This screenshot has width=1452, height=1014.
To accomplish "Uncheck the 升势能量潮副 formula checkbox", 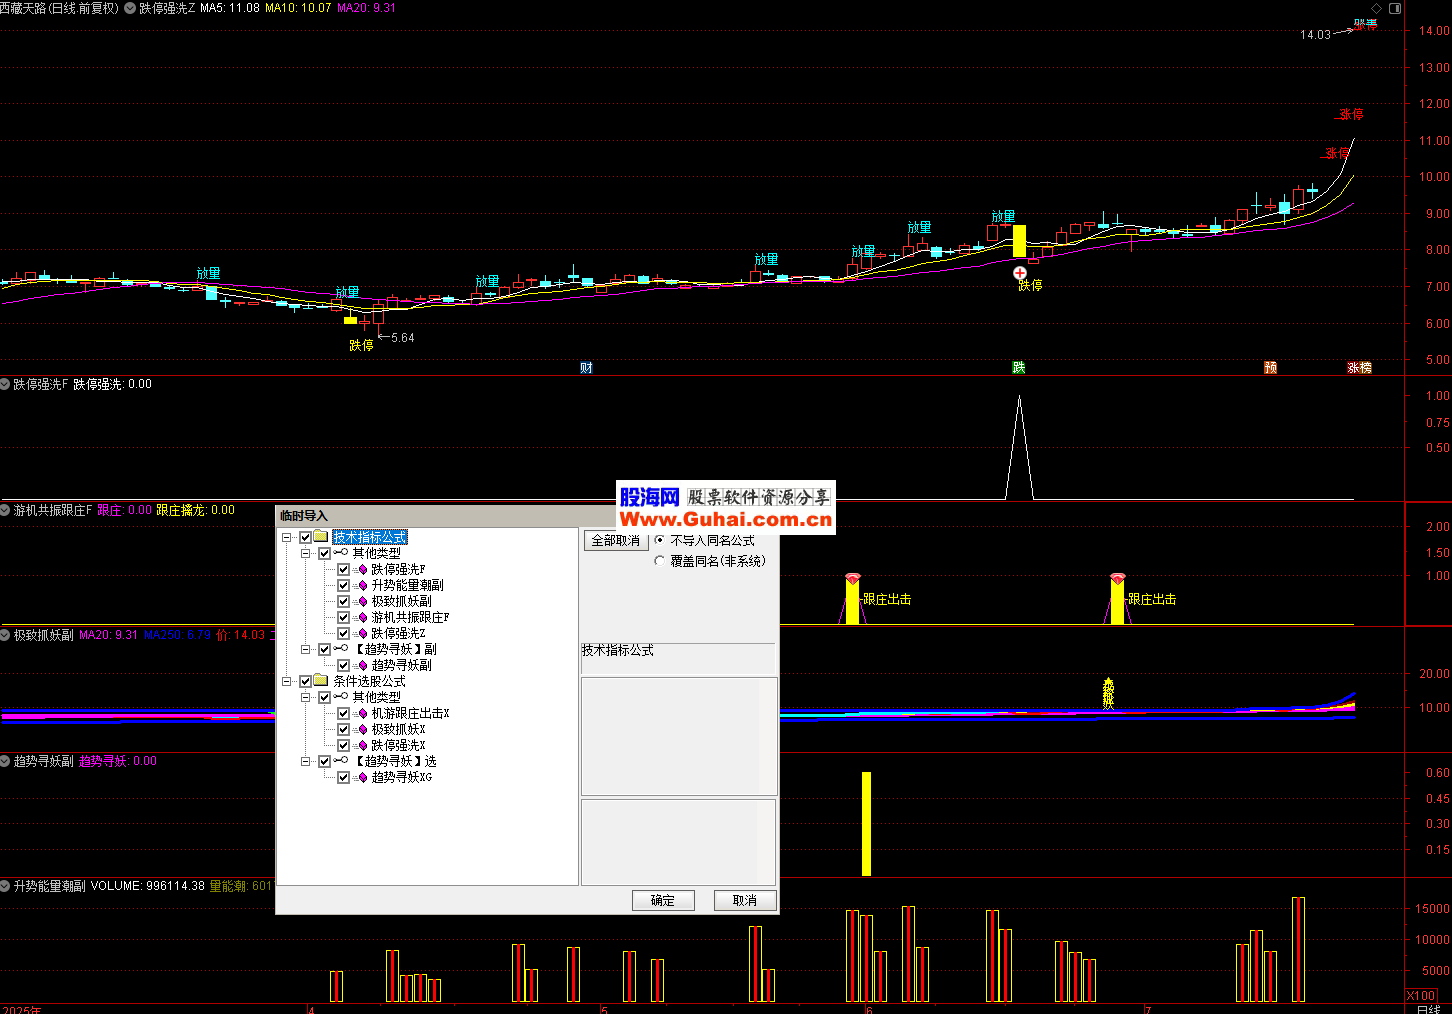I will coord(343,585).
